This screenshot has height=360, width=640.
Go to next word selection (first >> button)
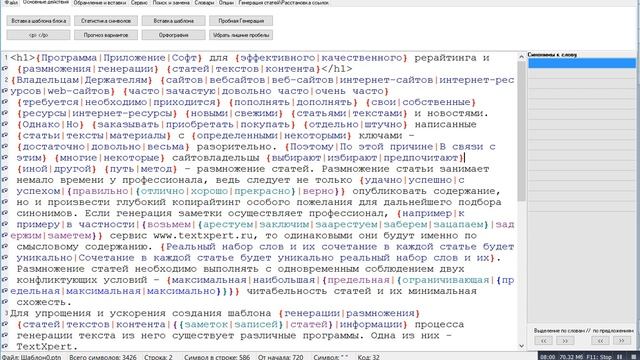(565, 340)
